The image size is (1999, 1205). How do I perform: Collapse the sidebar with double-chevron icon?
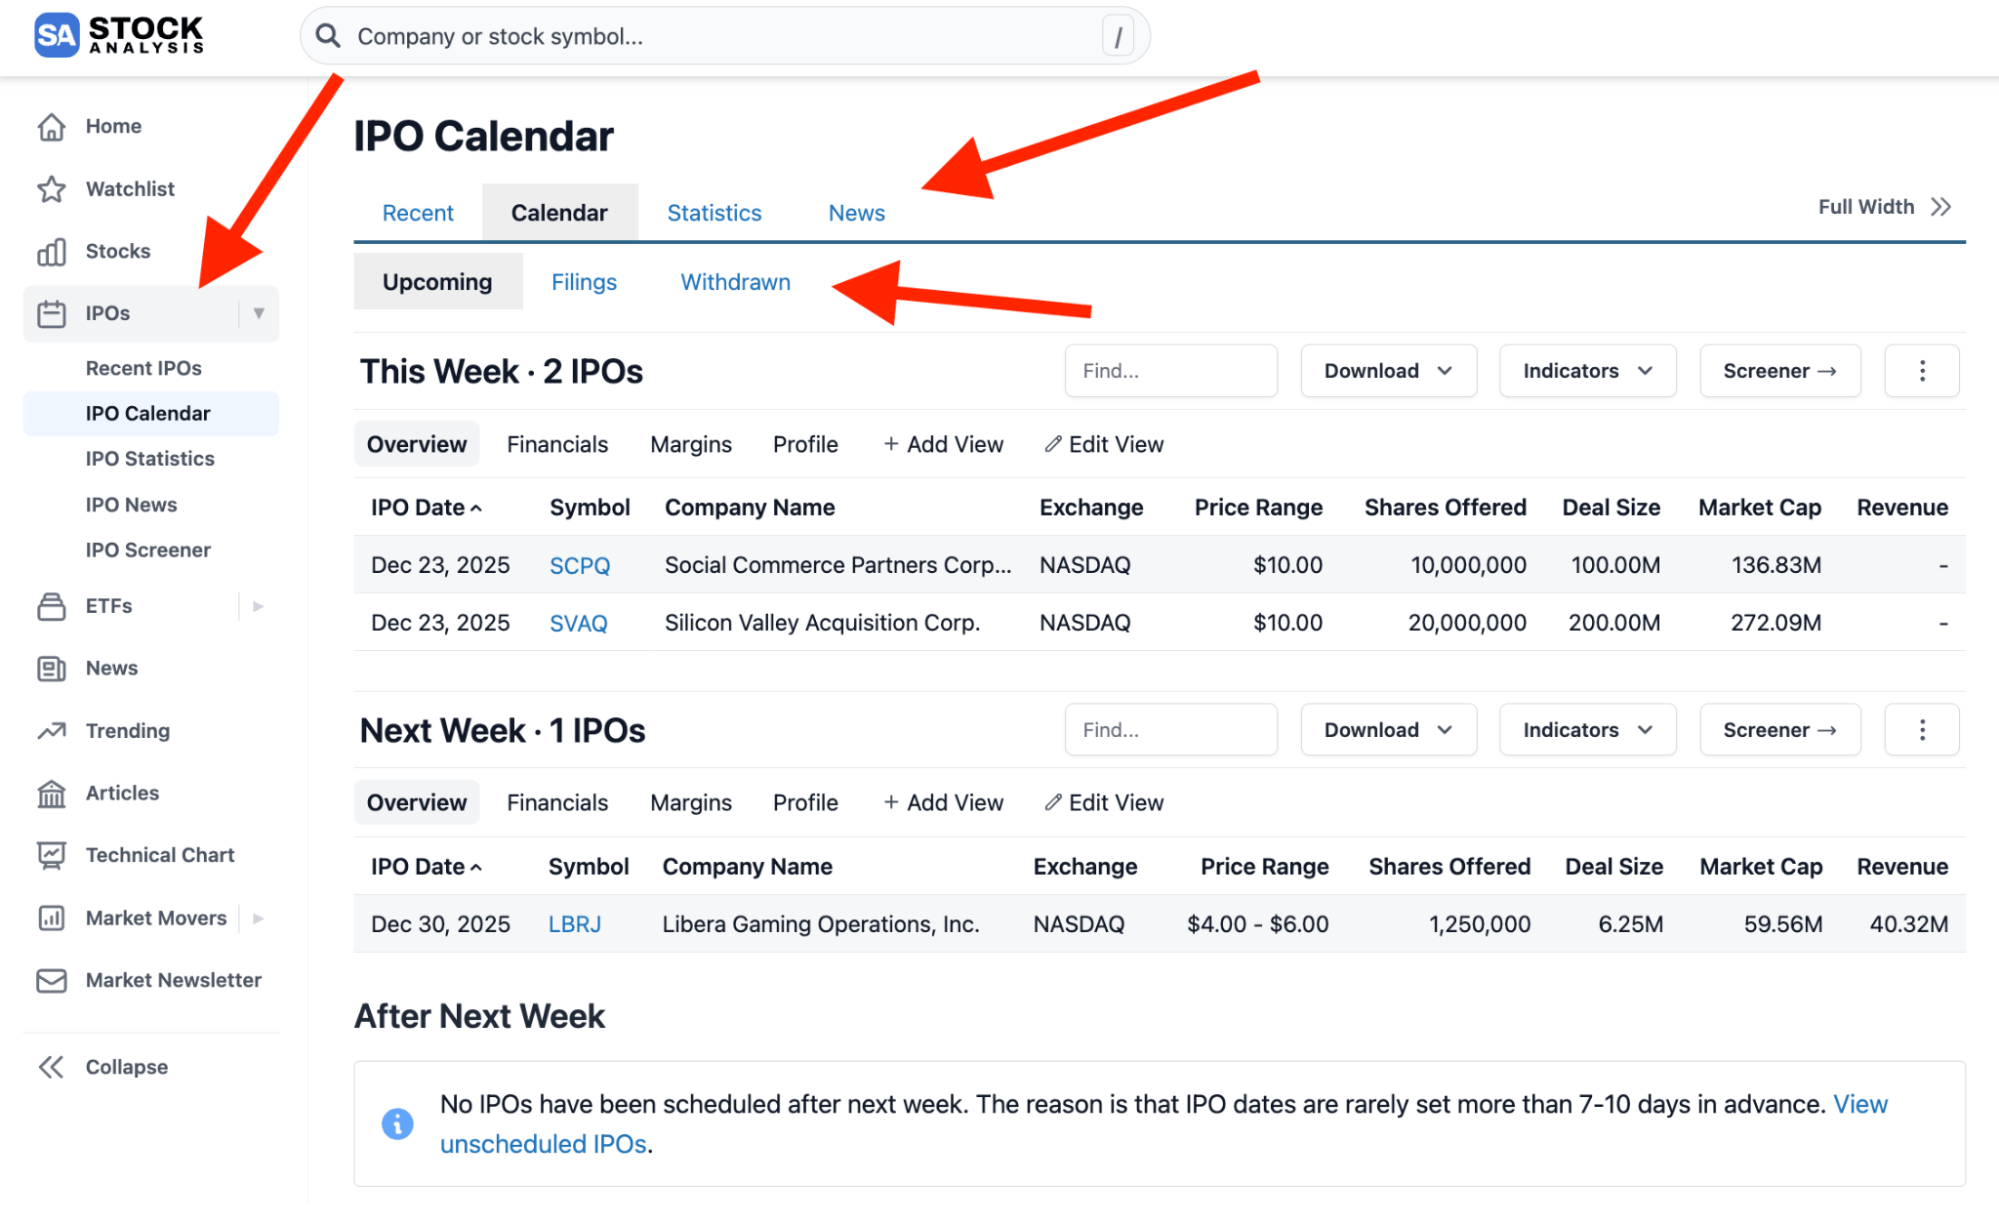pos(51,1066)
